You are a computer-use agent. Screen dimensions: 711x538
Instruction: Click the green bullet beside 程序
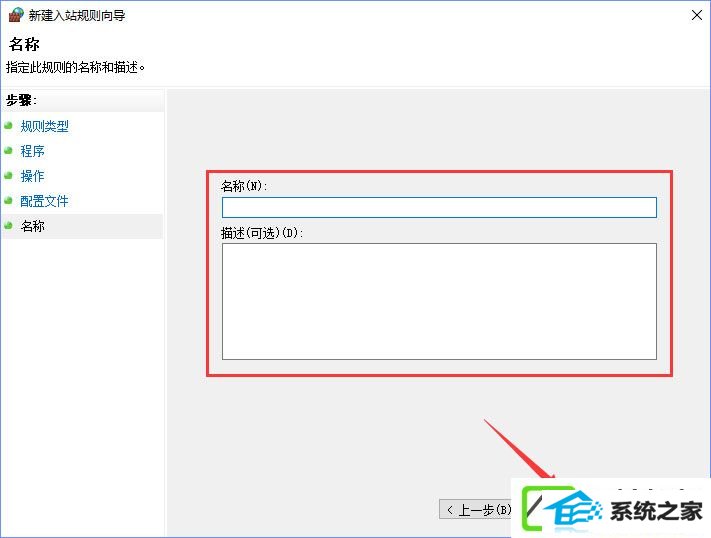point(8,151)
